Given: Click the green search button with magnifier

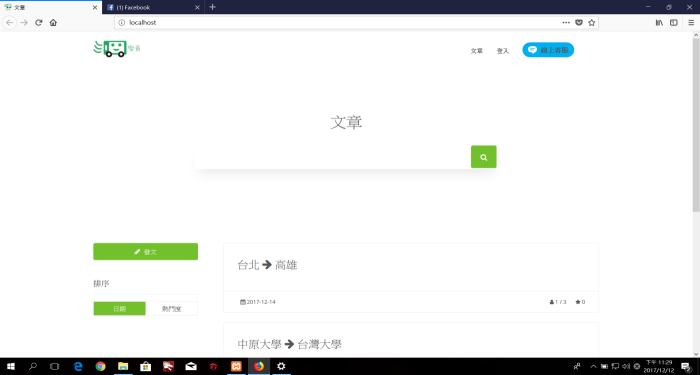Looking at the screenshot, I should pos(483,157).
